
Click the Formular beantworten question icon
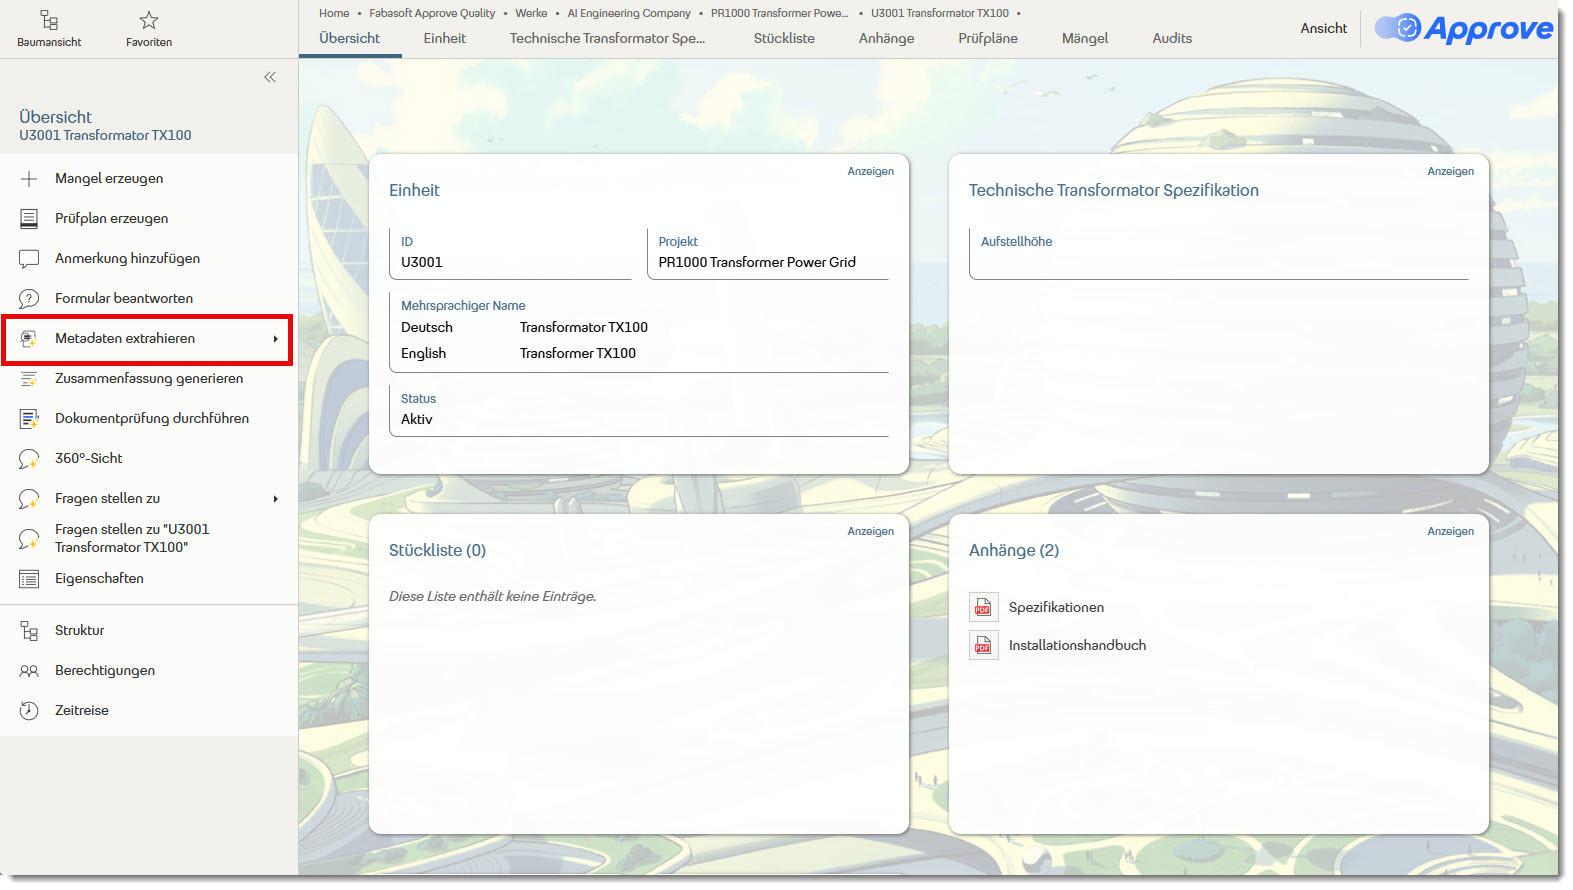29,299
